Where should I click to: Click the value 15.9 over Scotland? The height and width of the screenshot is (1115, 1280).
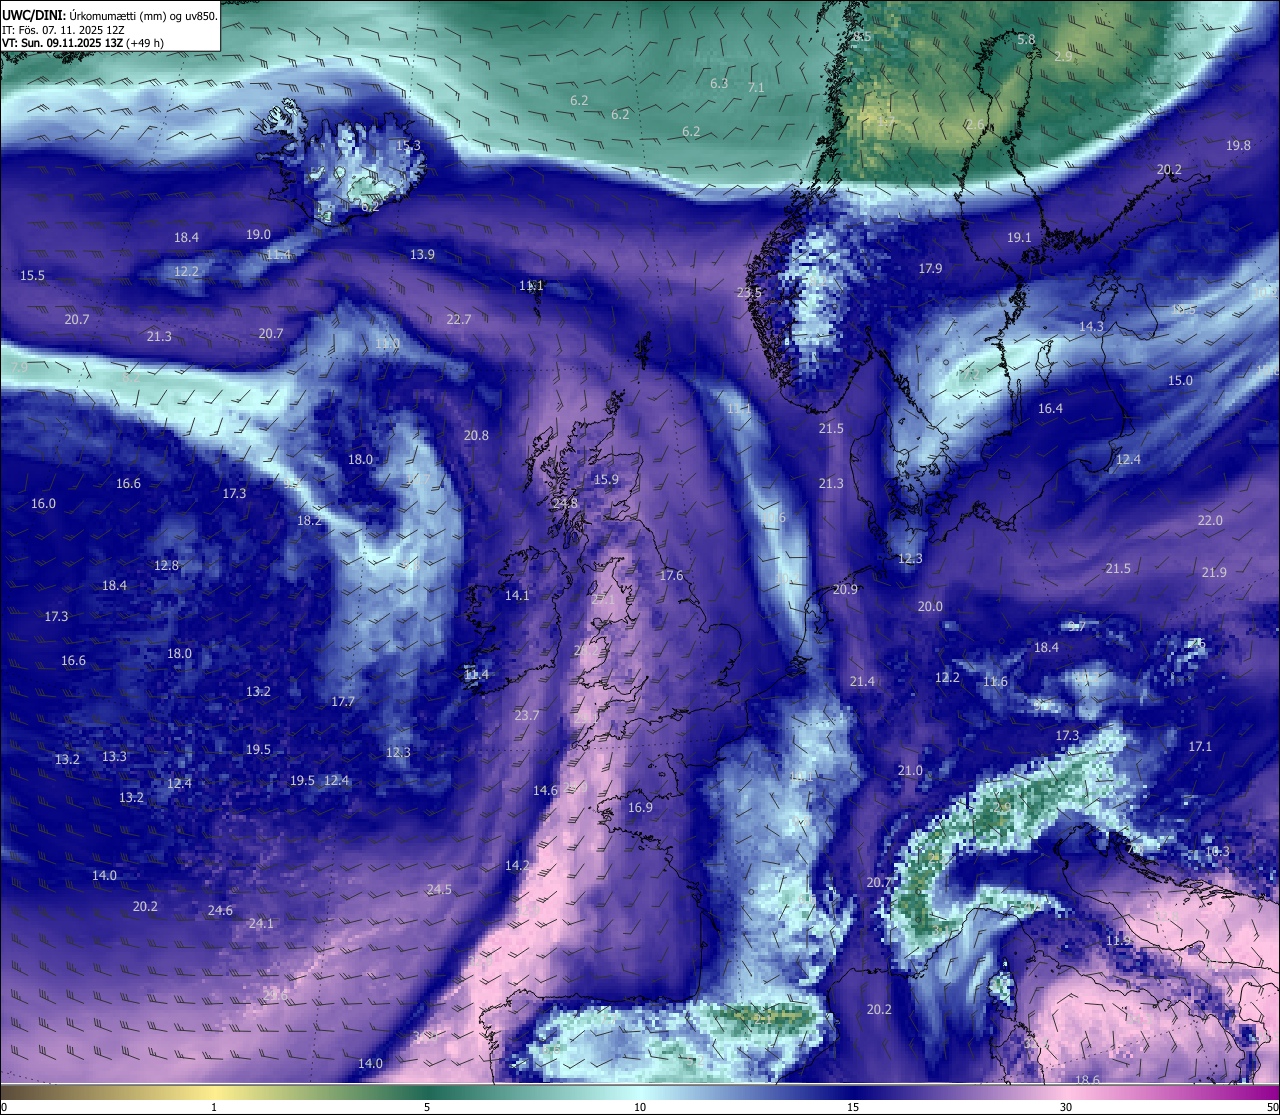pyautogui.click(x=606, y=480)
